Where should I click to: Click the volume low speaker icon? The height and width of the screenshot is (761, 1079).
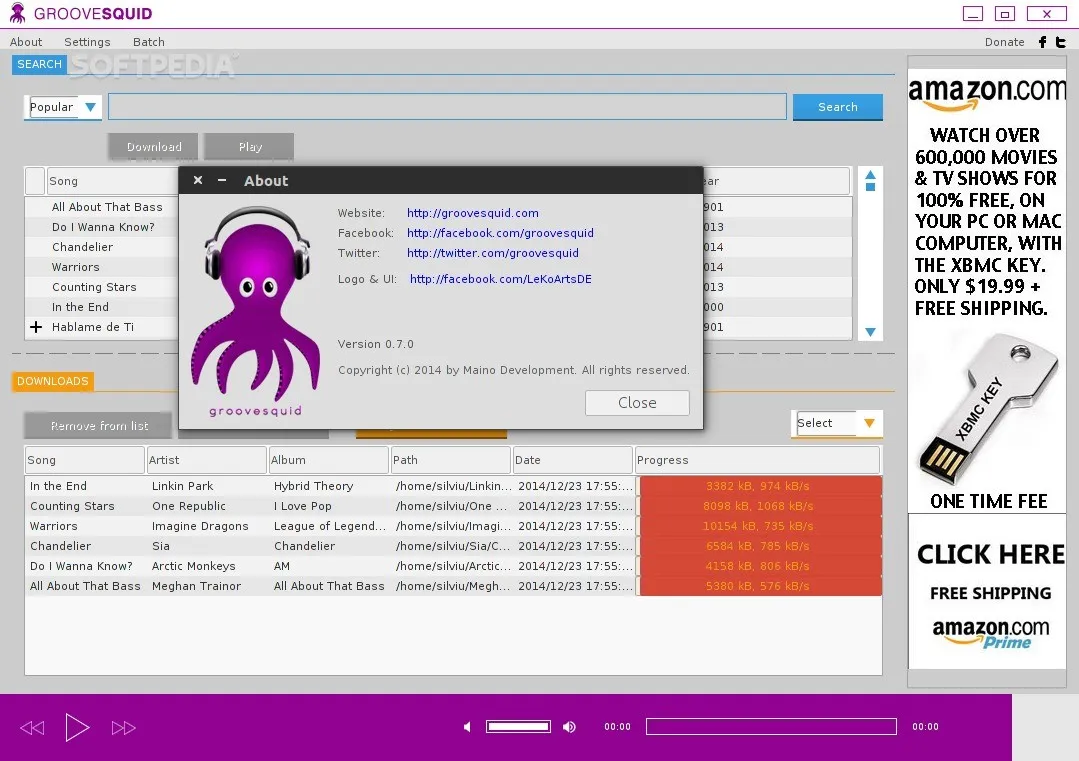pyautogui.click(x=466, y=727)
